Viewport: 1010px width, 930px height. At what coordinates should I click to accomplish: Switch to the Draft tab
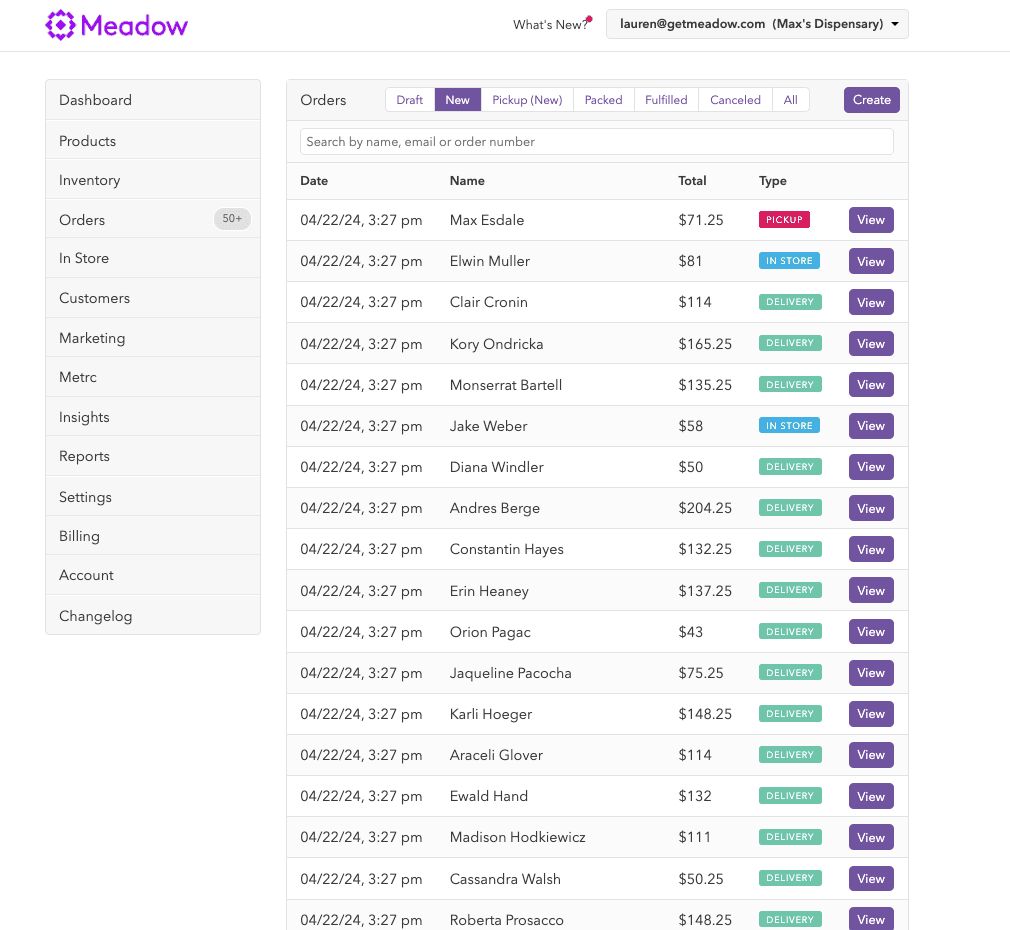pos(410,99)
